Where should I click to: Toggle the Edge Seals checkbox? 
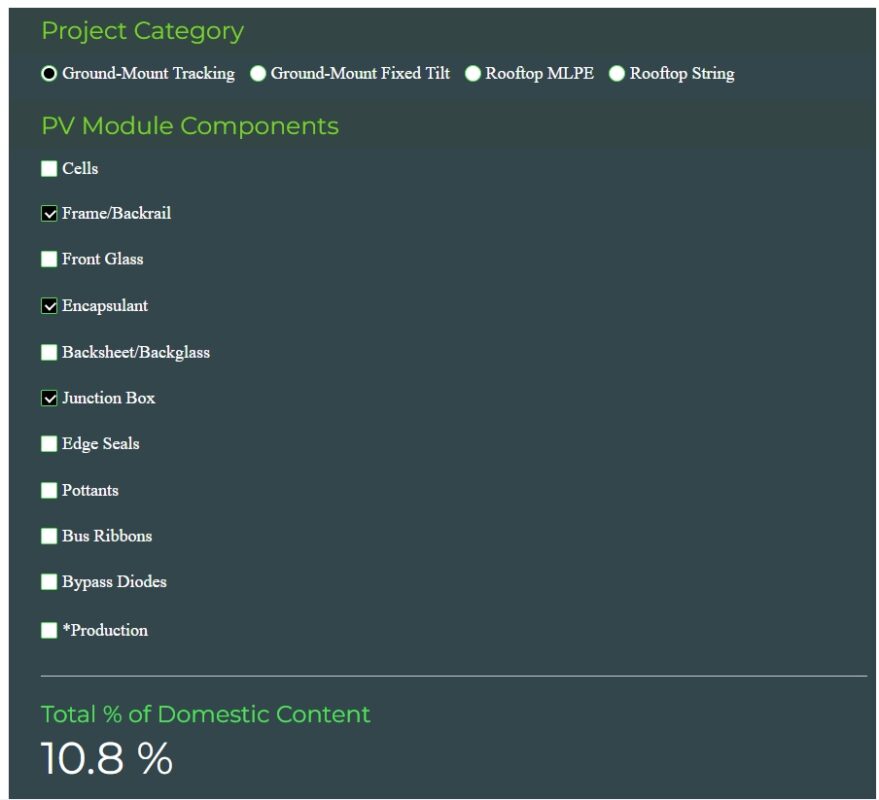point(49,443)
